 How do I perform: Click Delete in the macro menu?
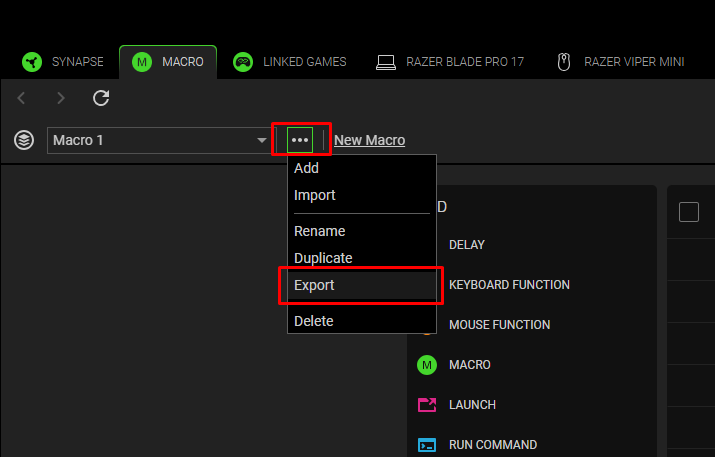[313, 321]
